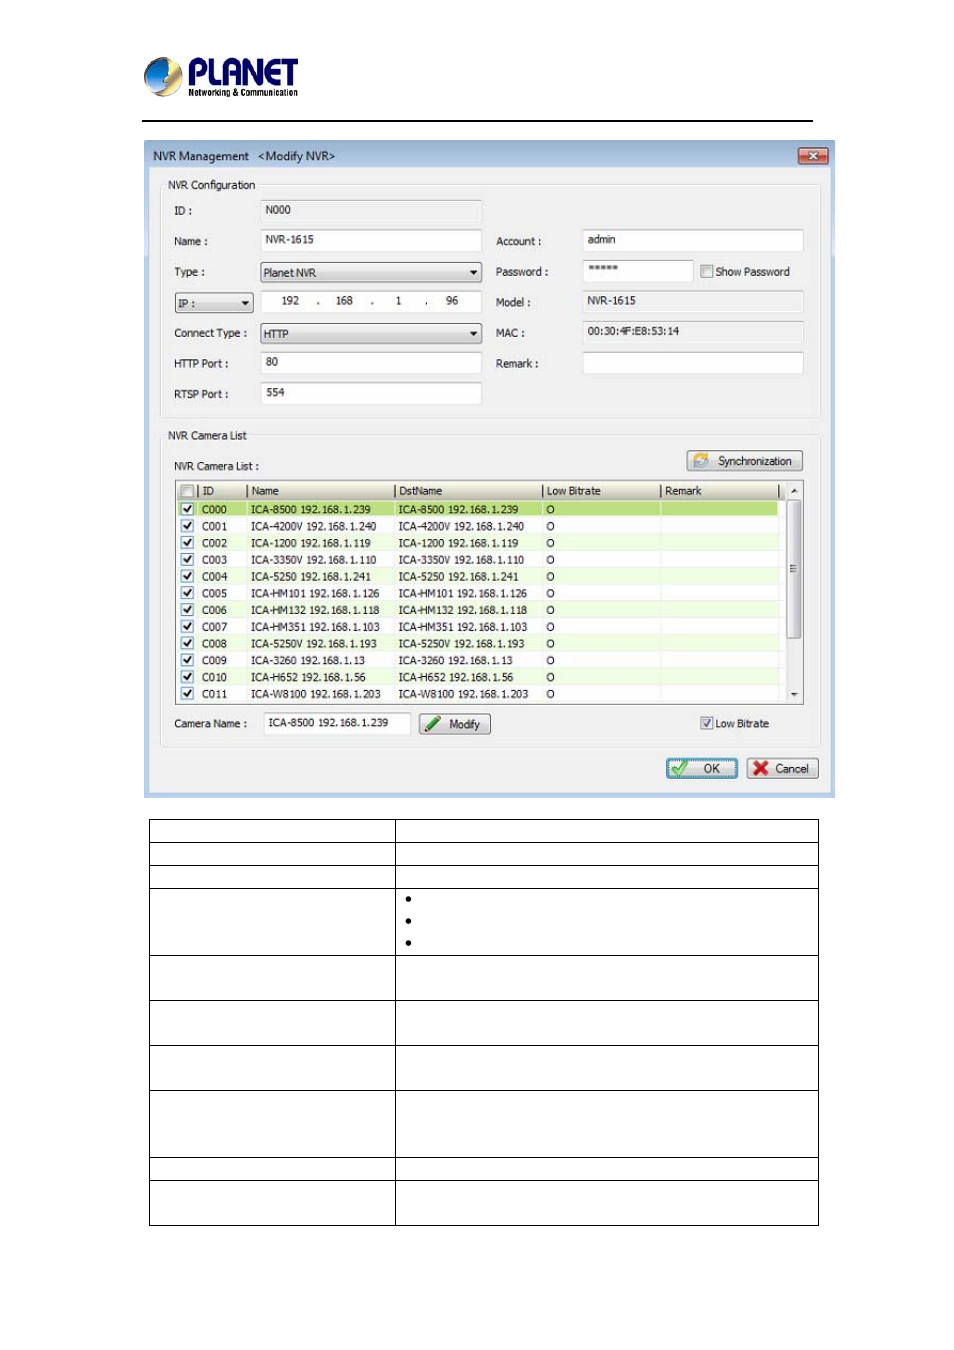954x1350 pixels.
Task: Click the camera list scroll down arrow
Action: 794,694
